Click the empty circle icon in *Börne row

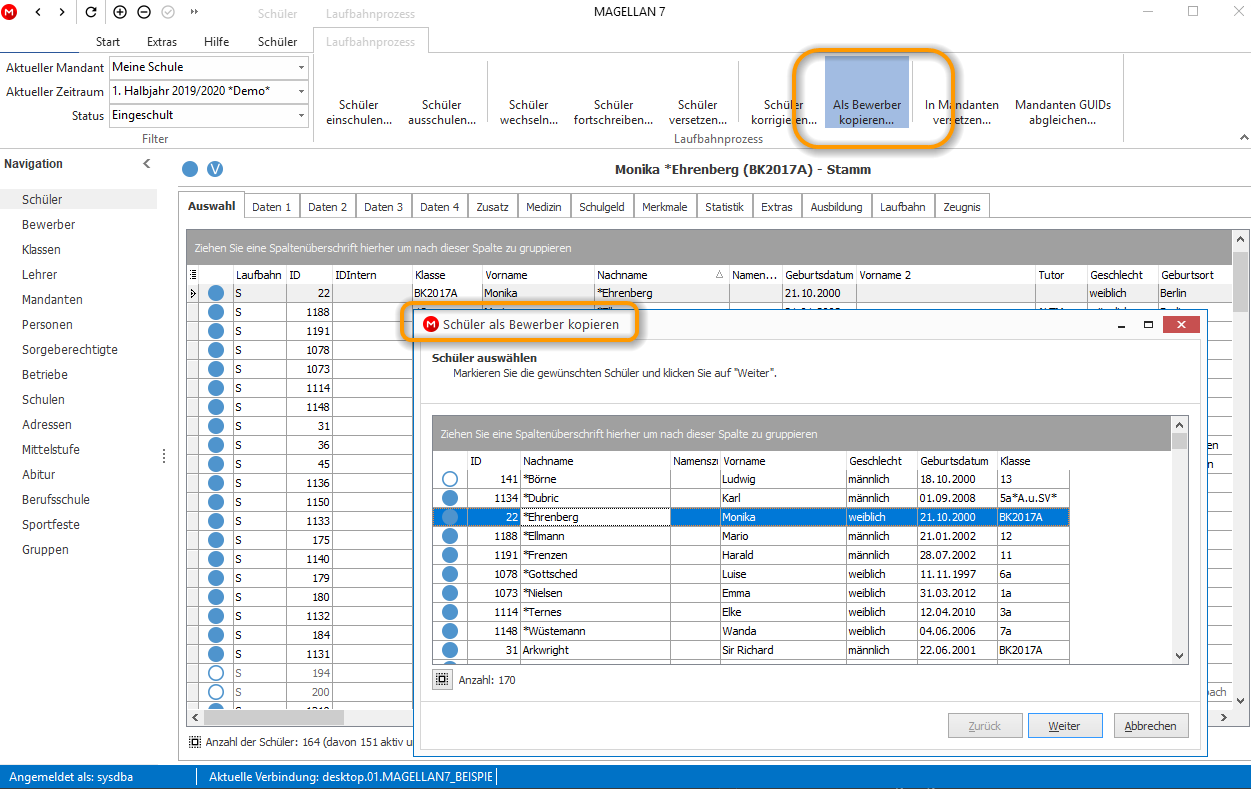450,479
